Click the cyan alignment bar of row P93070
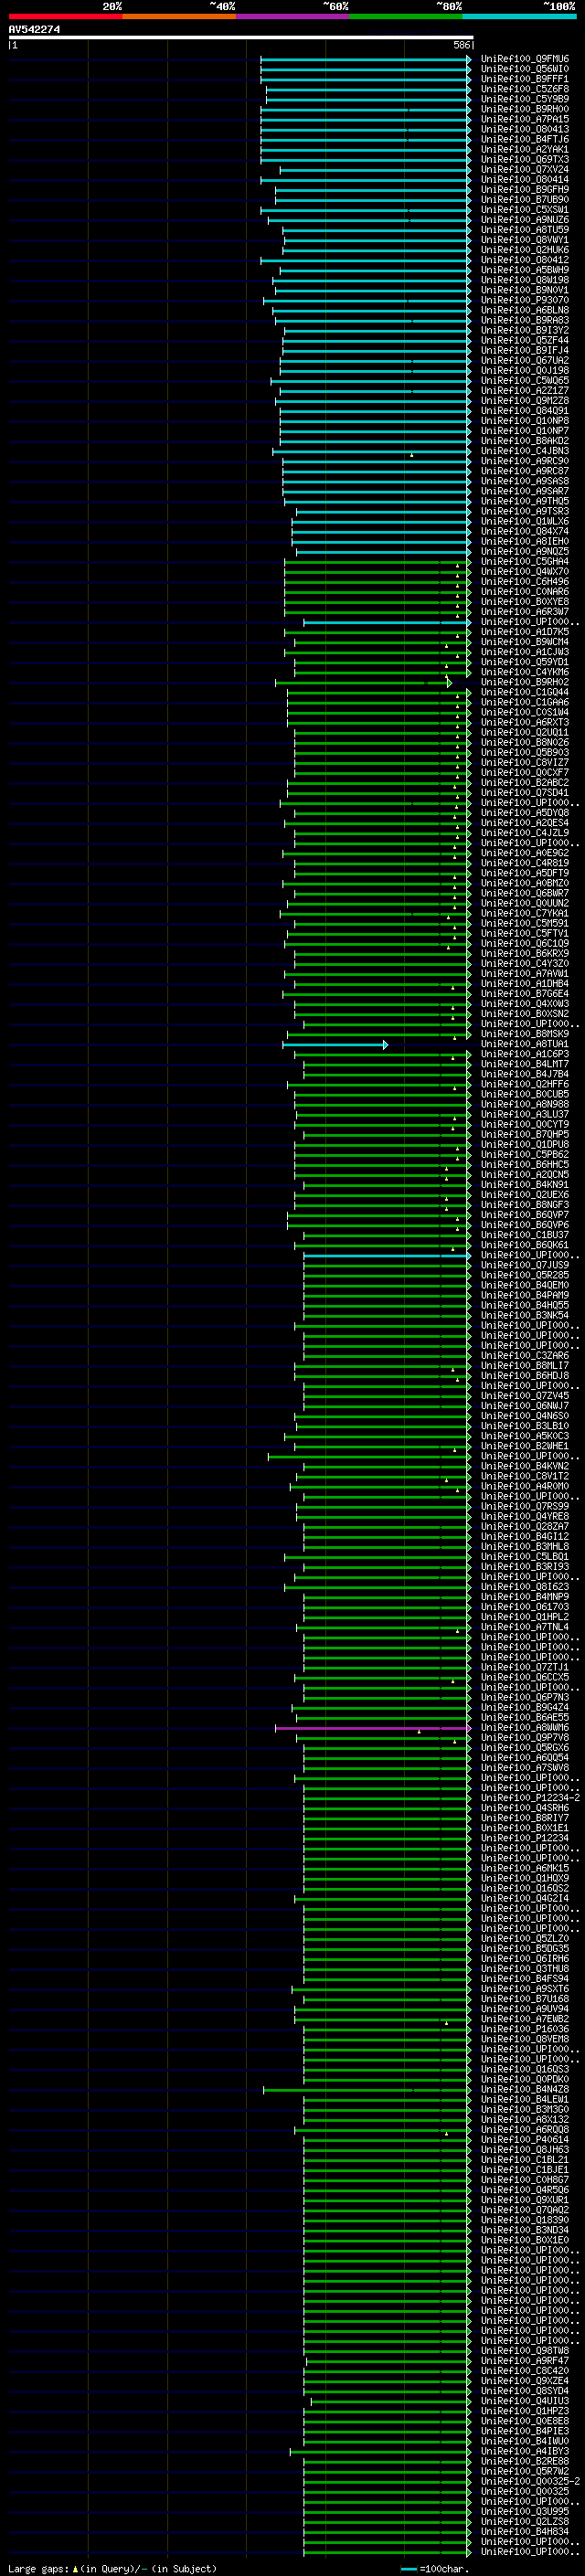The image size is (585, 2576). click(x=367, y=300)
